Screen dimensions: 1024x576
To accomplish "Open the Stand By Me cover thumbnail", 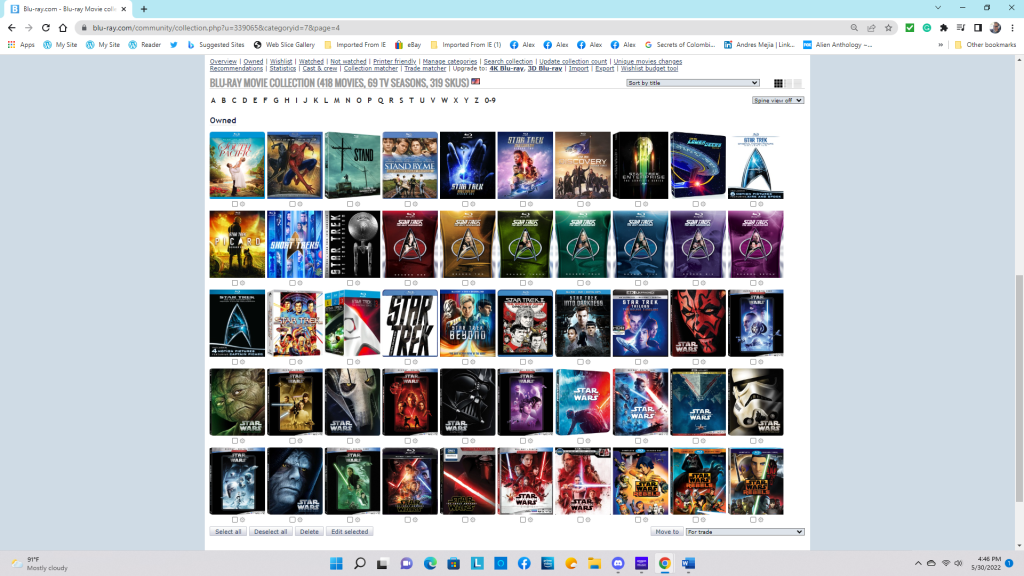I will [410, 165].
